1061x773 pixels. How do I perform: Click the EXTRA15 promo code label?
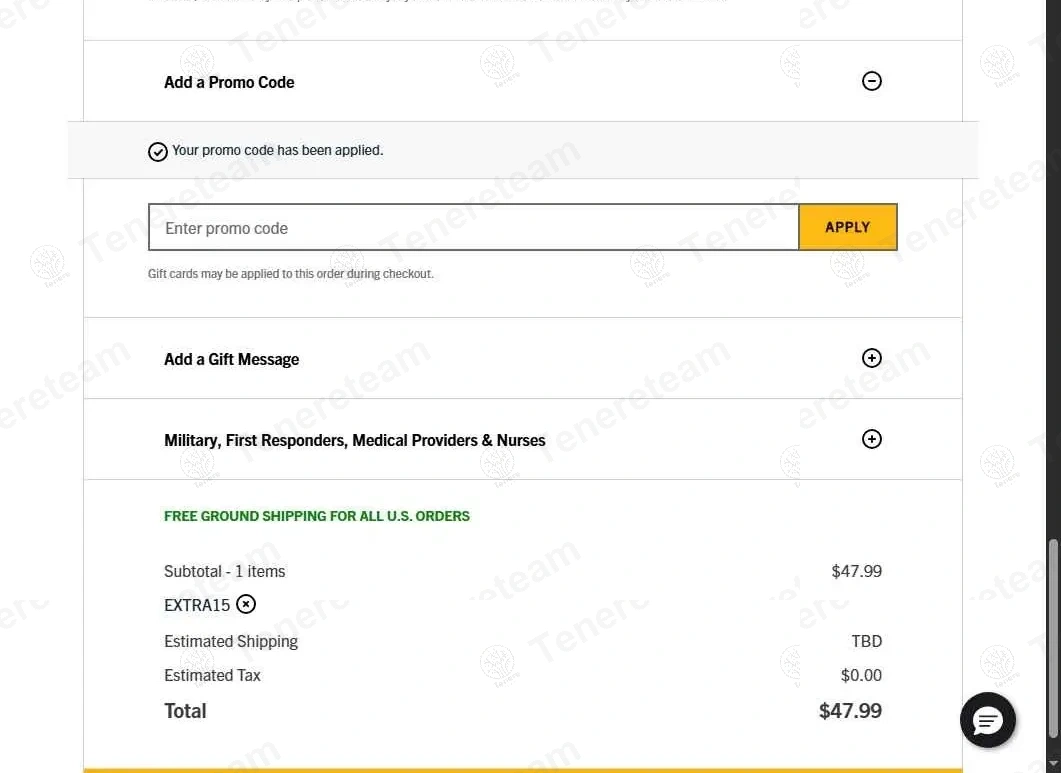pyautogui.click(x=197, y=605)
